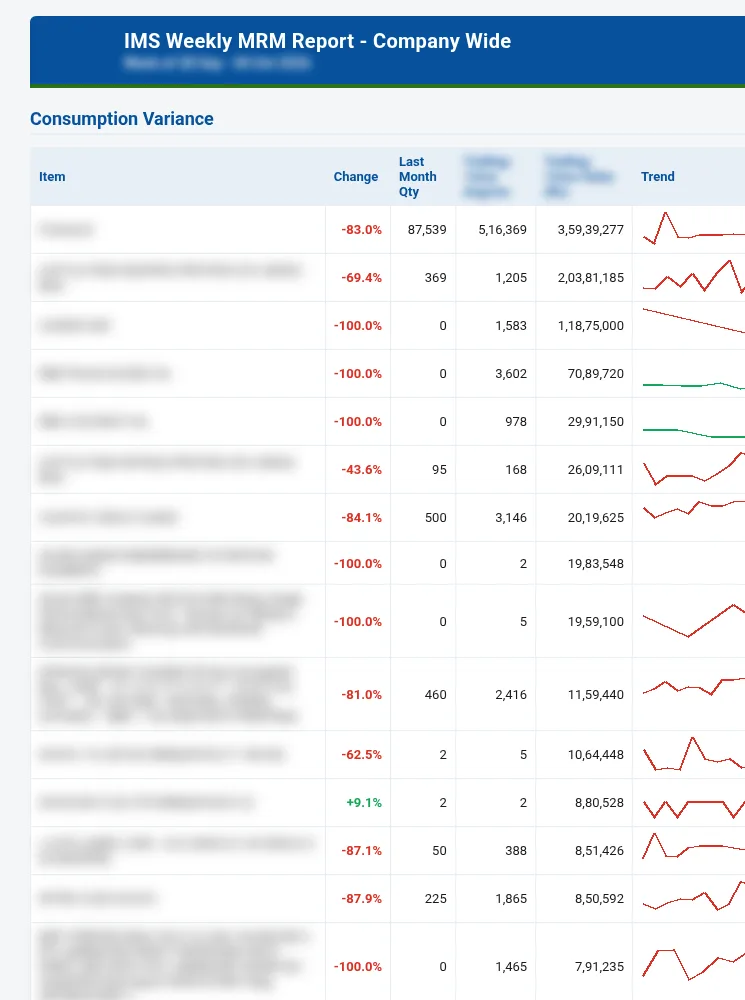Click the 50 last month quantity
745x1000 pixels.
click(439, 850)
